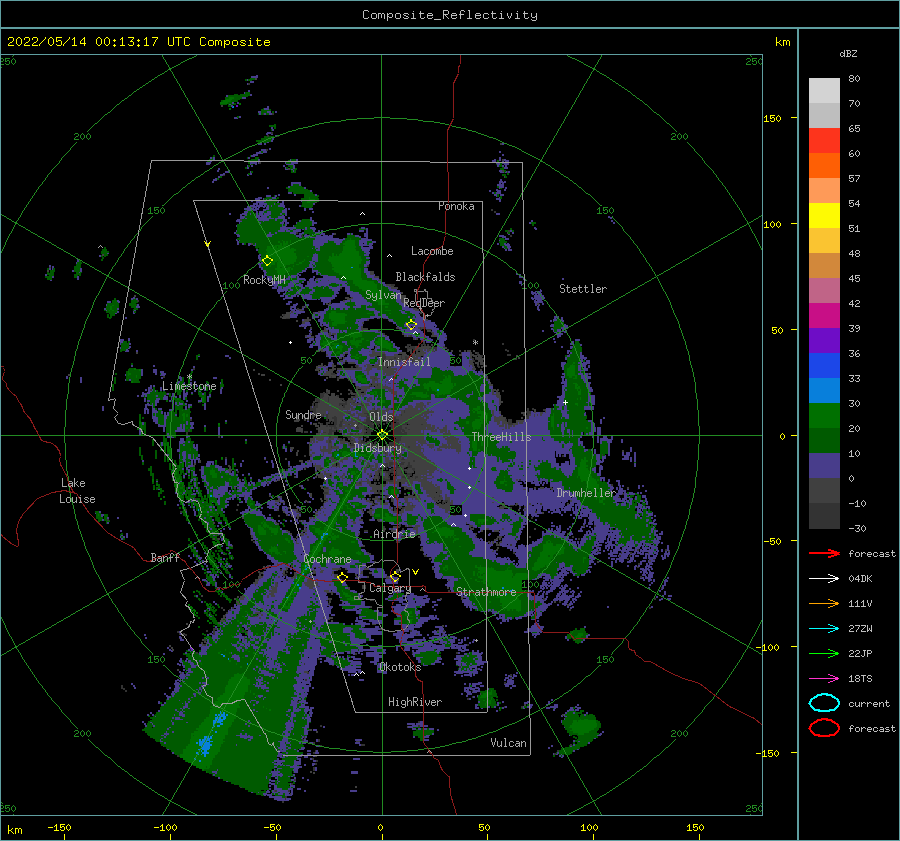
Task: Click the yellow diamond marker above Calgary
Action: tap(395, 576)
